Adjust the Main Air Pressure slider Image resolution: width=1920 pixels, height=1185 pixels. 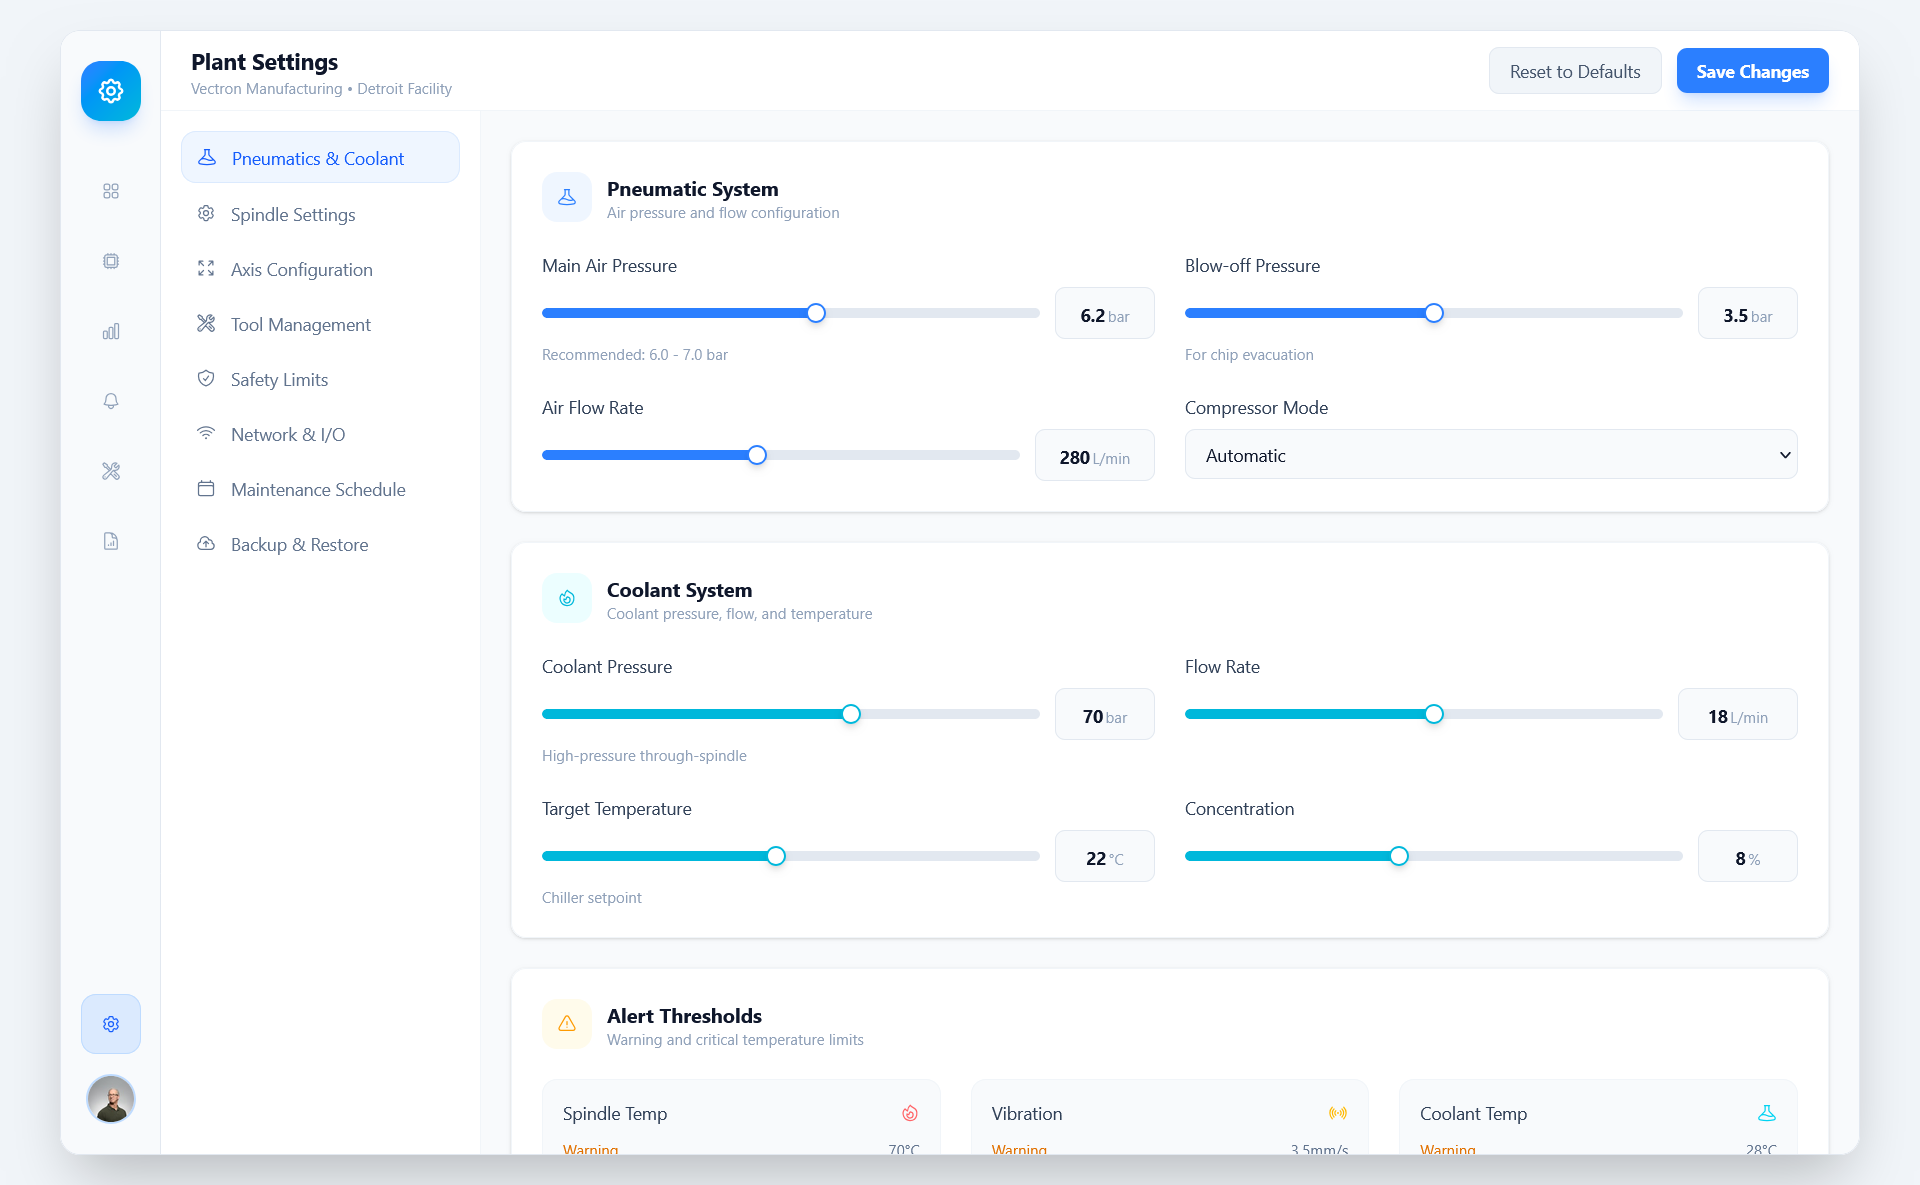[x=815, y=312]
